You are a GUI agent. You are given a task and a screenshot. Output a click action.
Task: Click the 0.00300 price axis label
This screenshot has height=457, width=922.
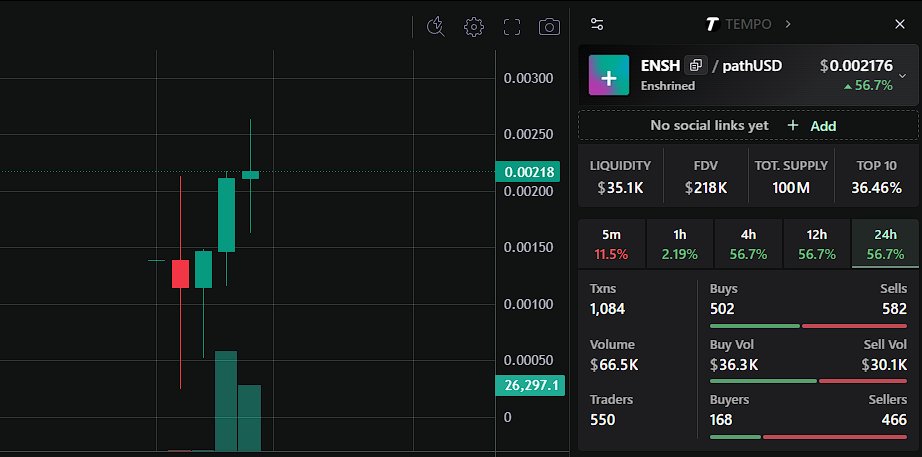click(x=529, y=78)
